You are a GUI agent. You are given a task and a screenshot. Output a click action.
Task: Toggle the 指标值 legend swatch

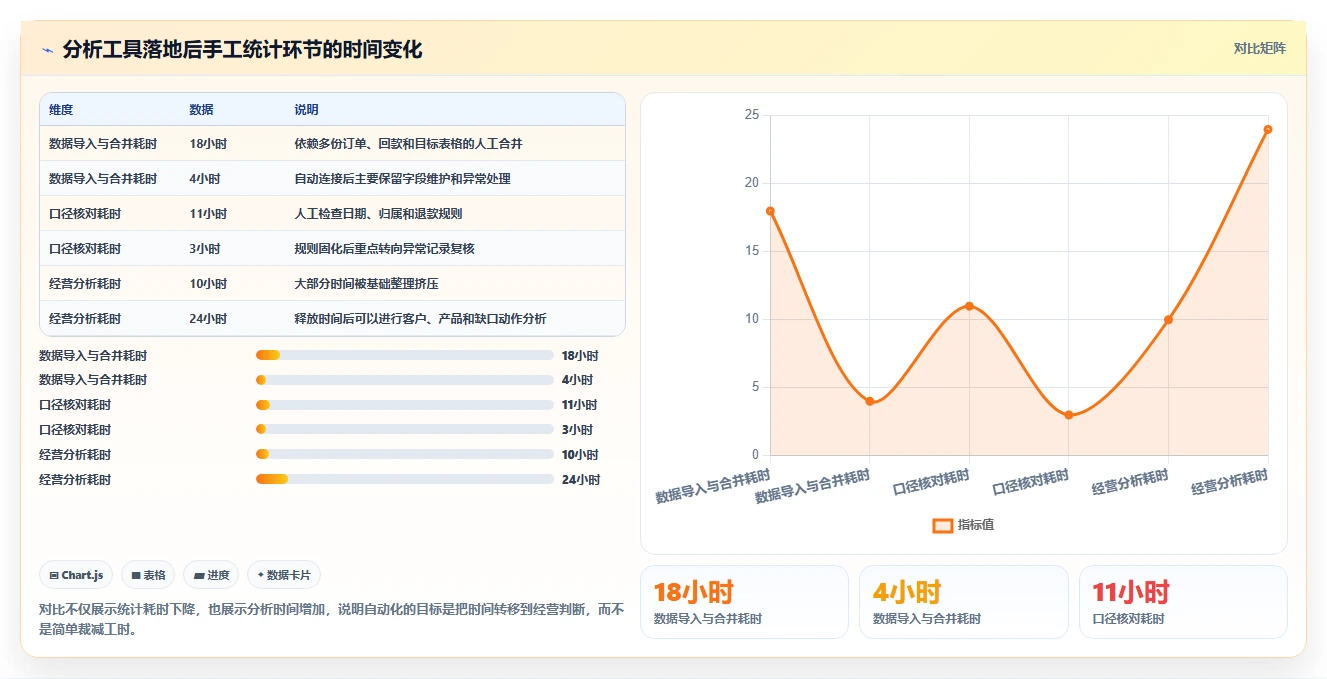(942, 525)
